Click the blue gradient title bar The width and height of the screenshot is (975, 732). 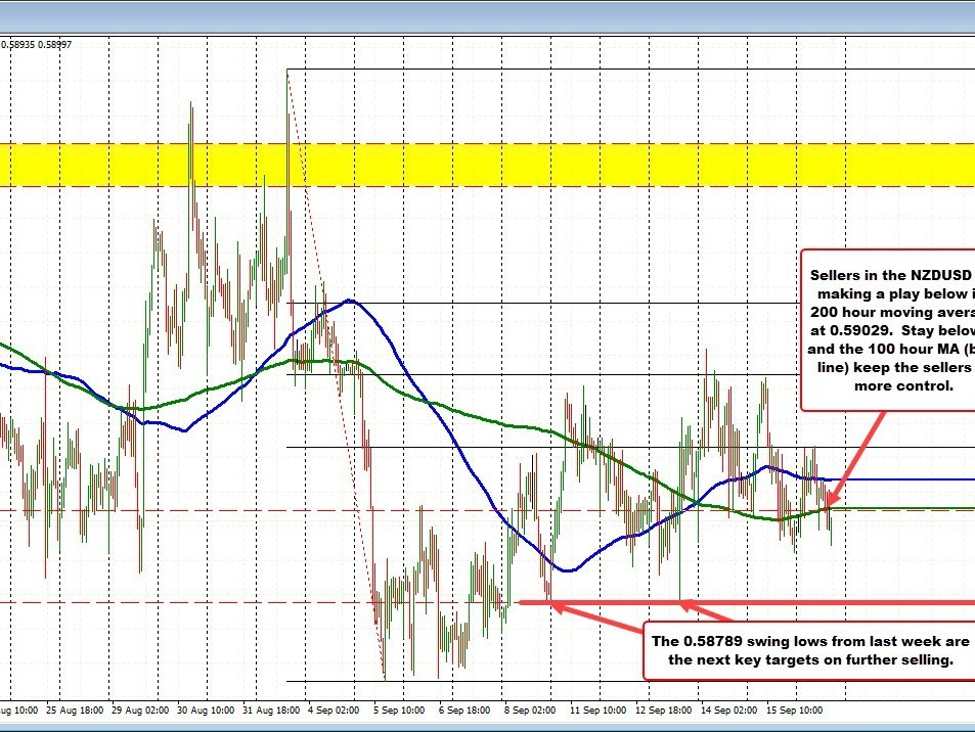pos(487,15)
